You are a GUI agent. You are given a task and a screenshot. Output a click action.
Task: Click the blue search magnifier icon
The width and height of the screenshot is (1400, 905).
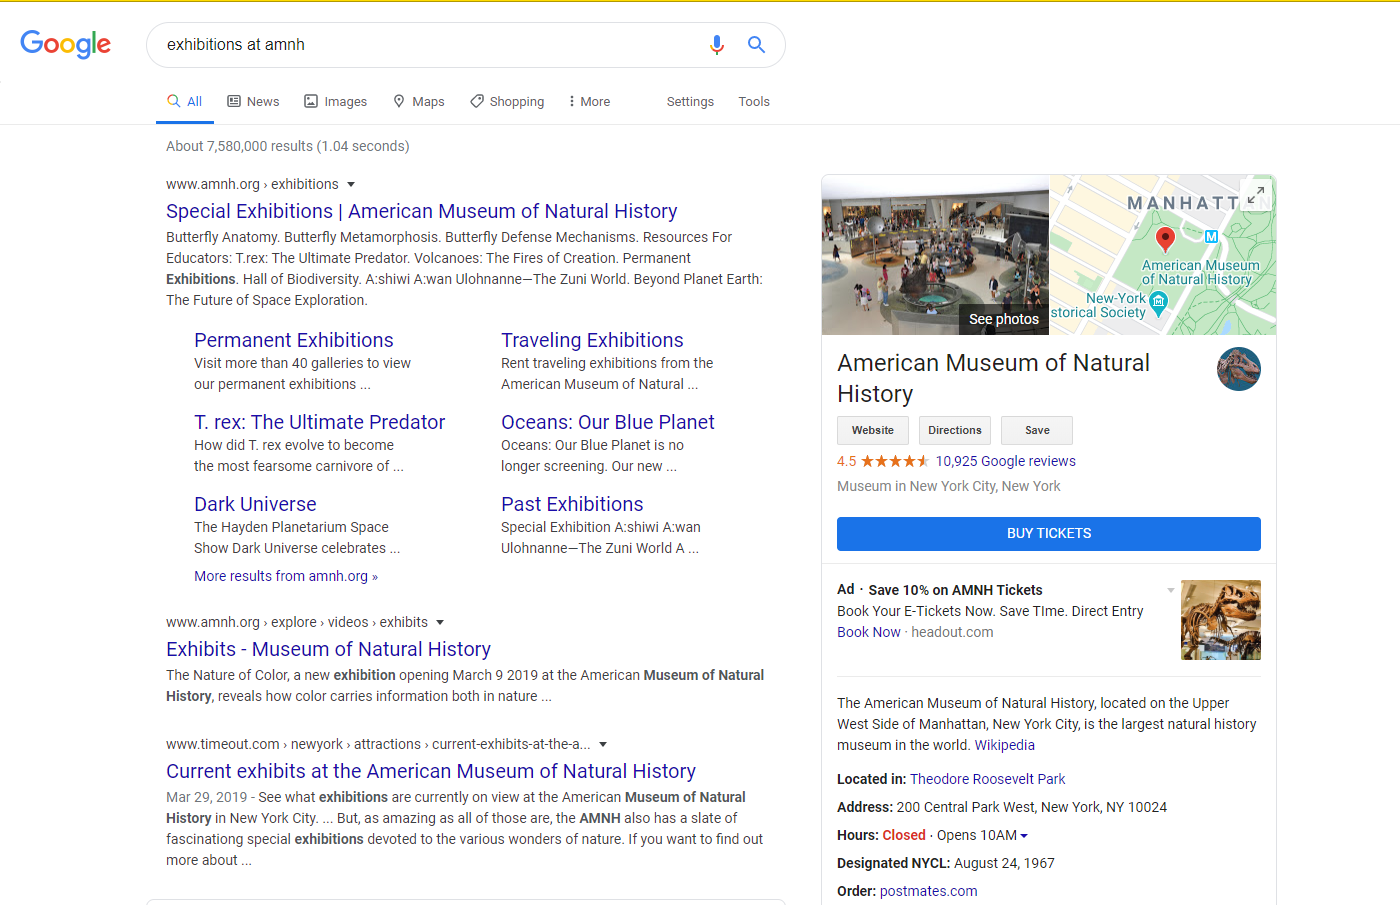(x=757, y=45)
